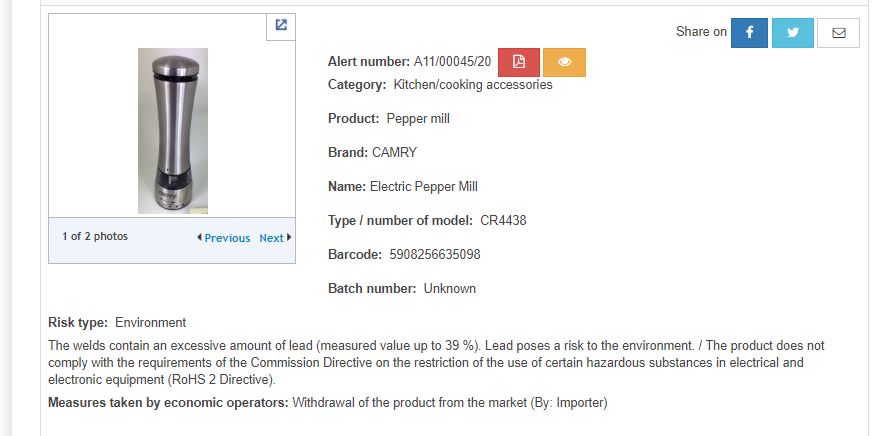This screenshot has height=436, width=888.
Task: Show the Next photo
Action: 275,238
